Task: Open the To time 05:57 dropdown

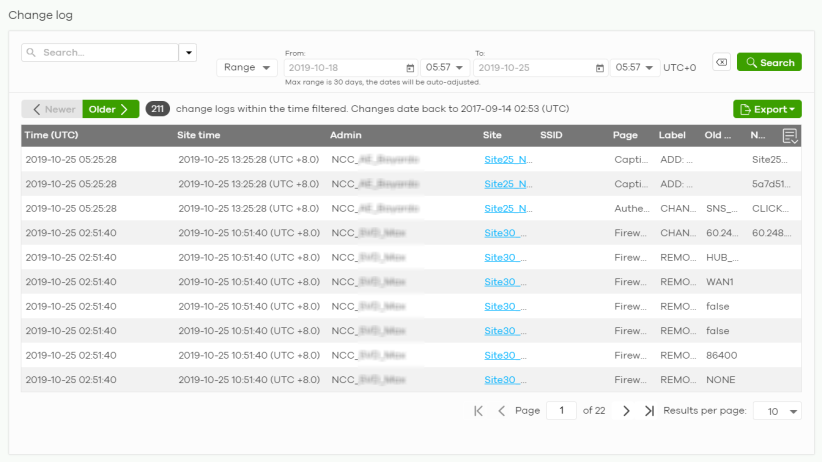Action: point(634,68)
